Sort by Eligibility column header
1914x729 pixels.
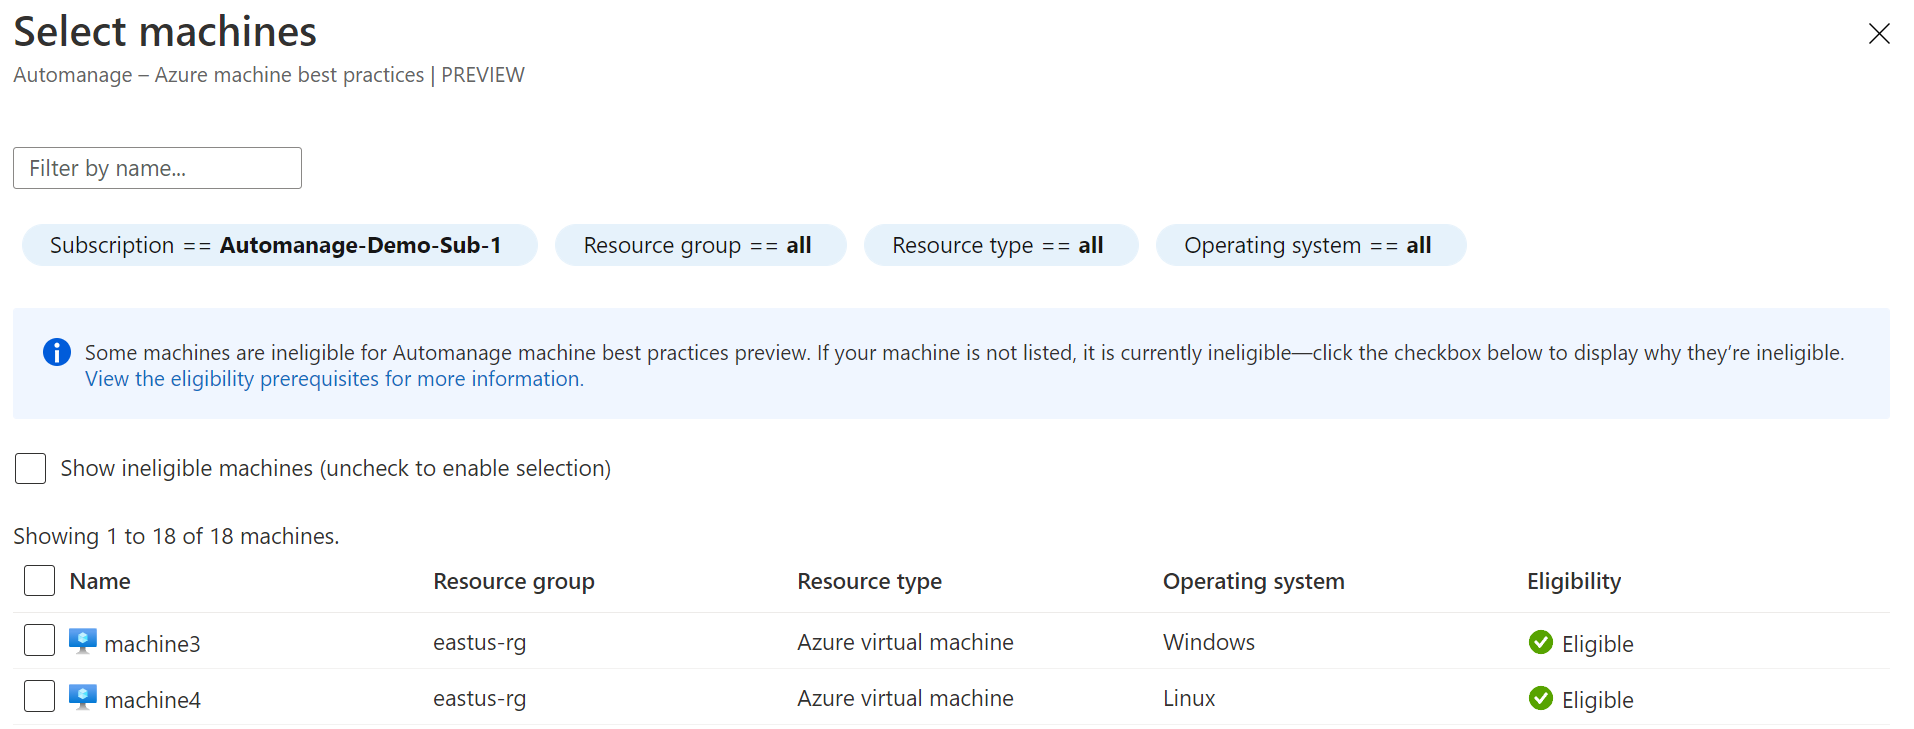1574,581
